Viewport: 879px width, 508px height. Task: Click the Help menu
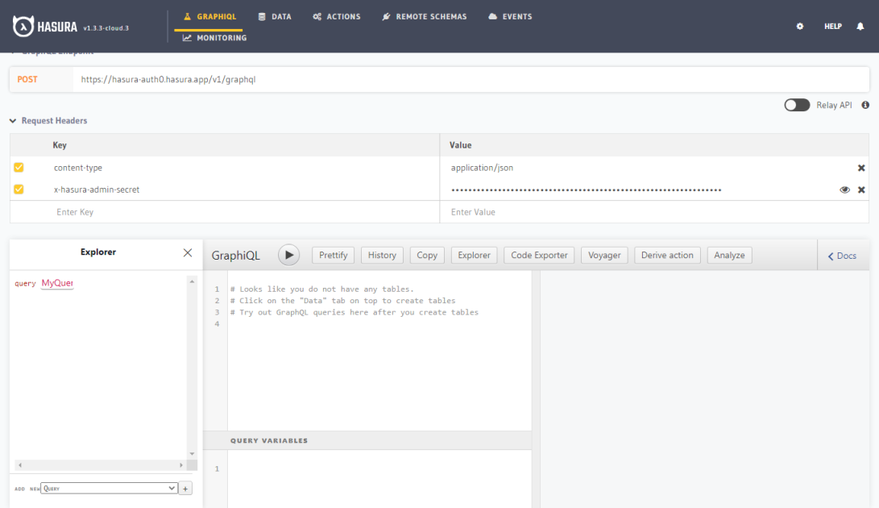coord(832,26)
